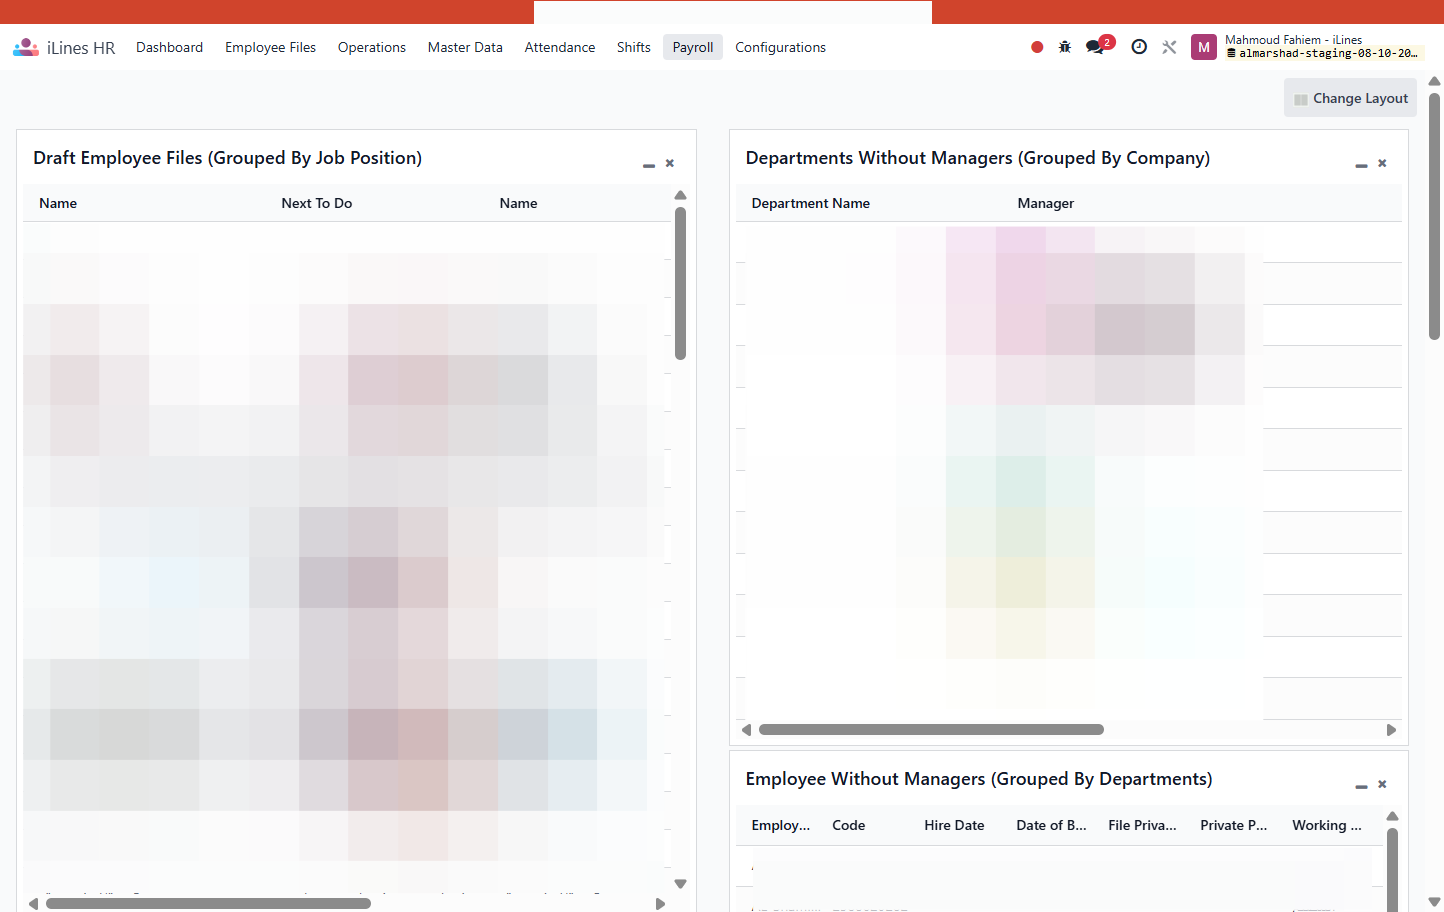
Task: Open the Employee Files menu
Action: tap(270, 47)
